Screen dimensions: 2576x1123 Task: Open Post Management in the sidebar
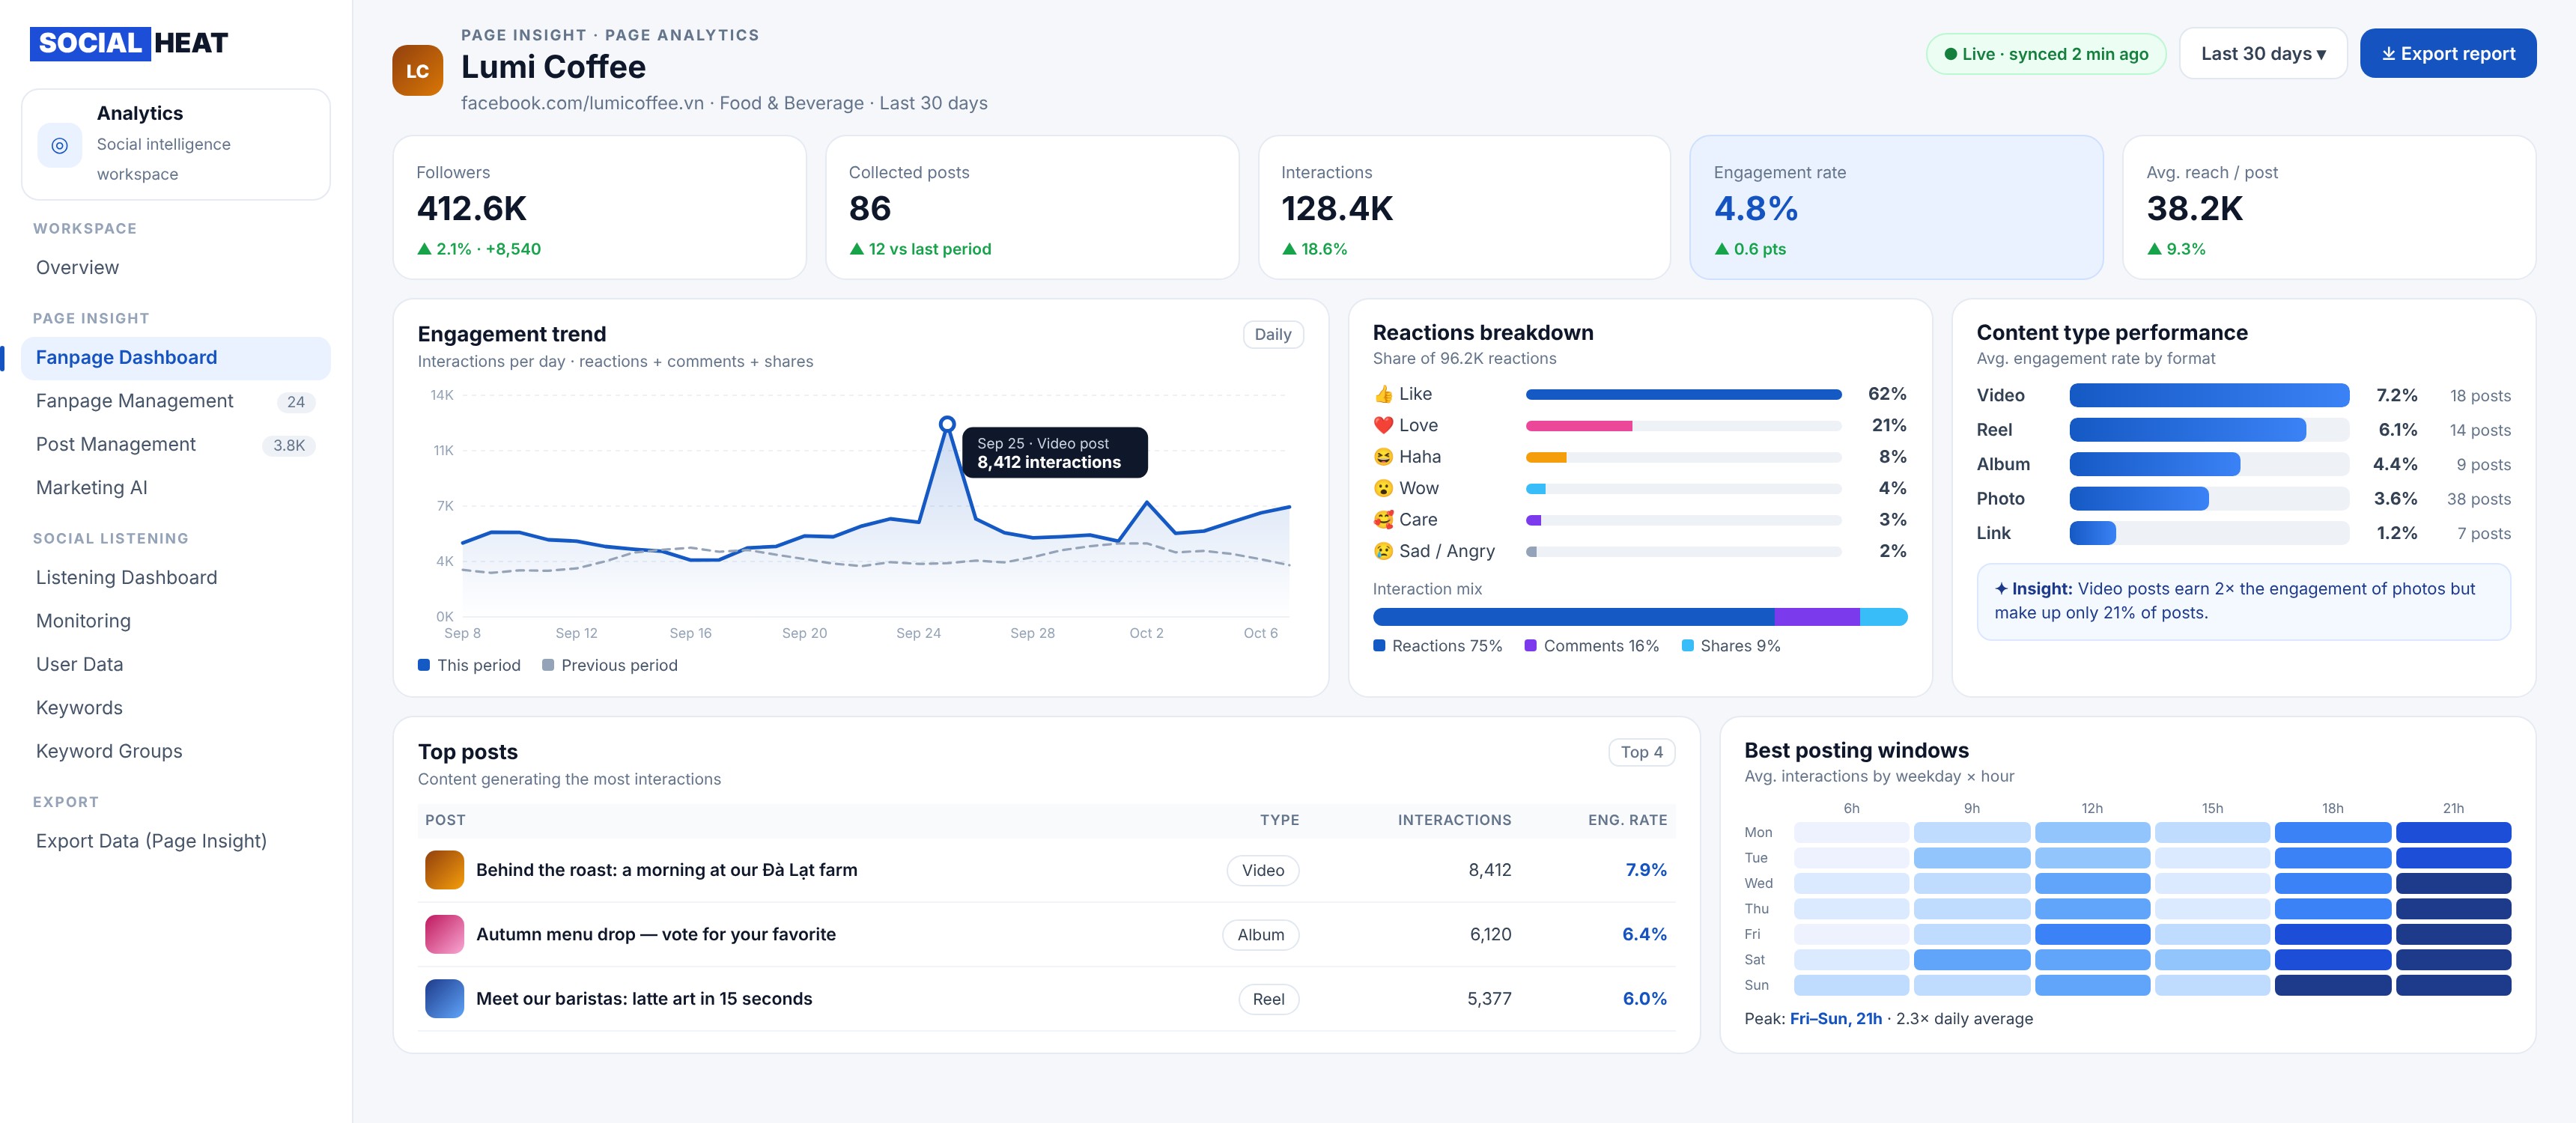(x=176, y=445)
